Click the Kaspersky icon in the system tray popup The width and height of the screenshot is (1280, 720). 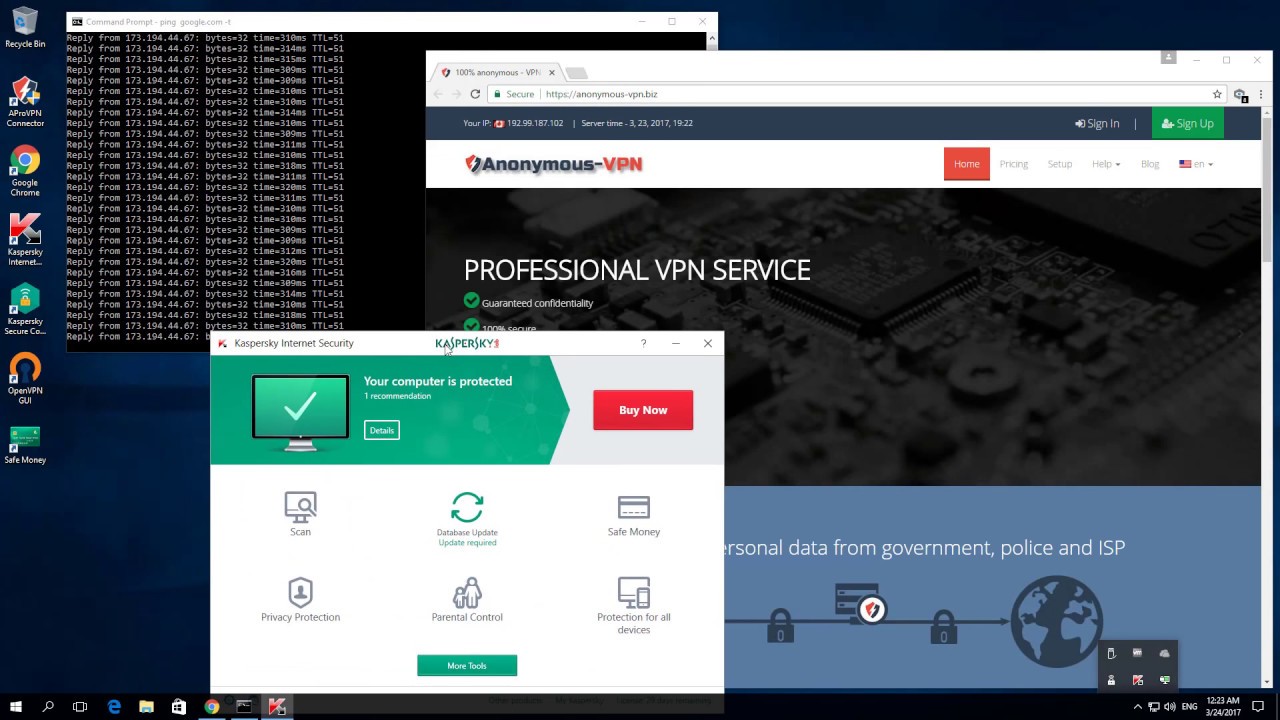(x=1137, y=680)
